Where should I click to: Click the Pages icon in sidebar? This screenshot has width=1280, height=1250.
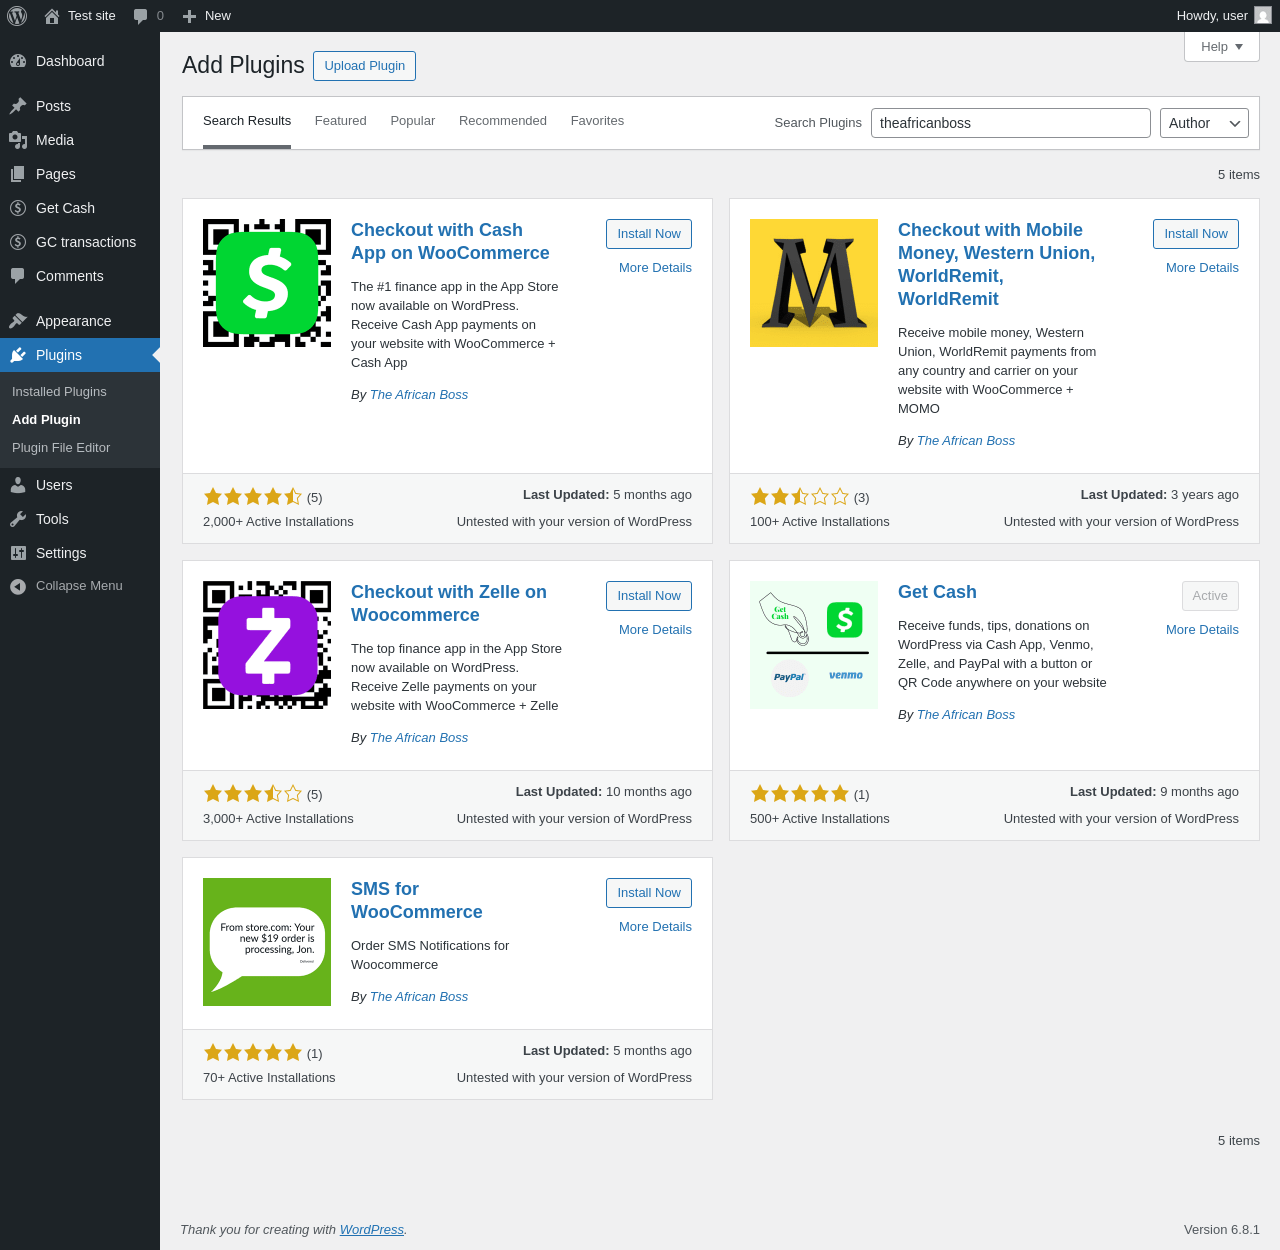[18, 174]
